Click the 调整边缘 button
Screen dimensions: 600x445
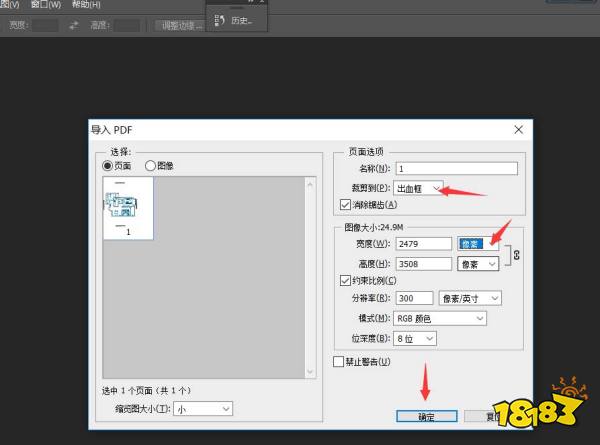coord(181,25)
